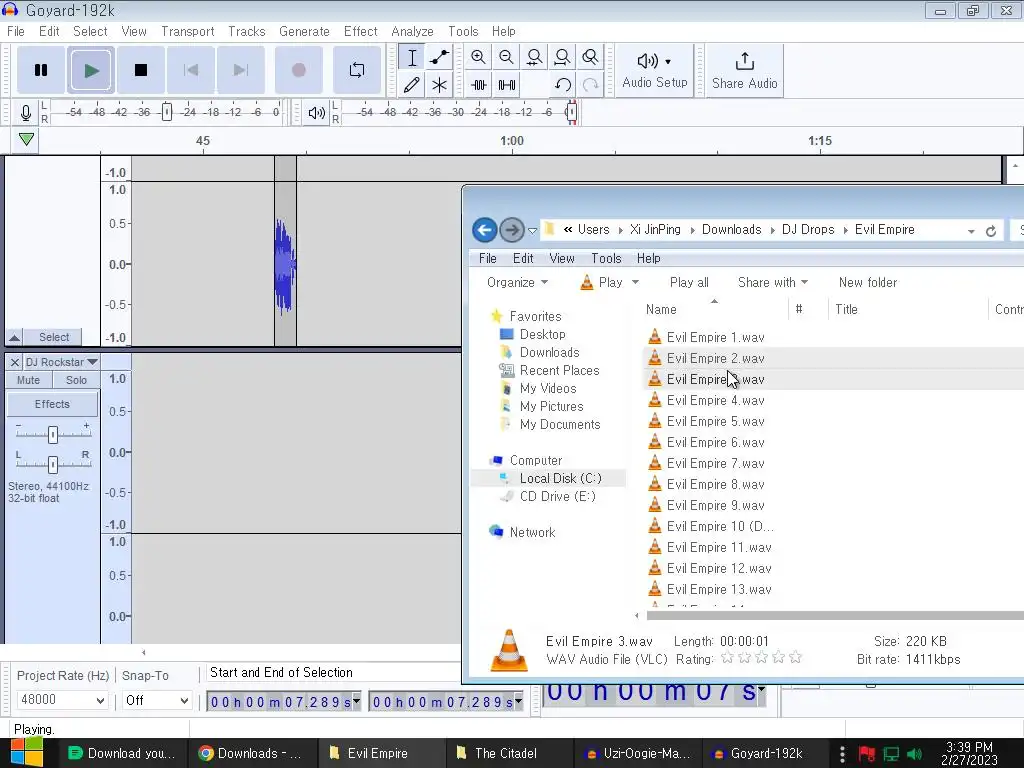
Task: Click the Zoom toggle icon
Action: 590,57
